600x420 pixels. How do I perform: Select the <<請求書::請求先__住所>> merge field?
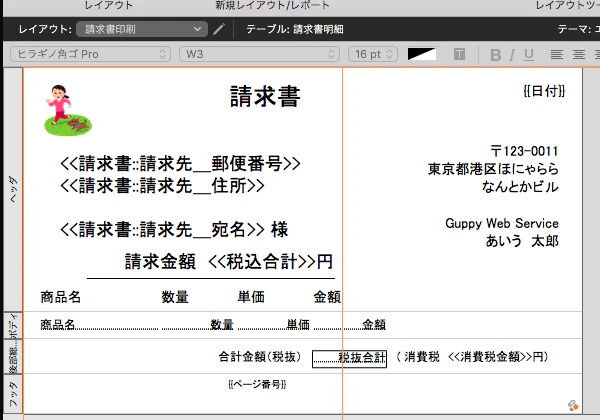coord(162,186)
